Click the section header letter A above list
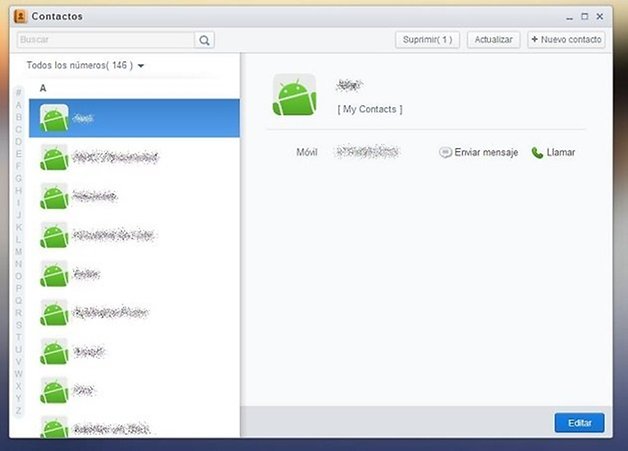628x451 pixels. coord(43,88)
